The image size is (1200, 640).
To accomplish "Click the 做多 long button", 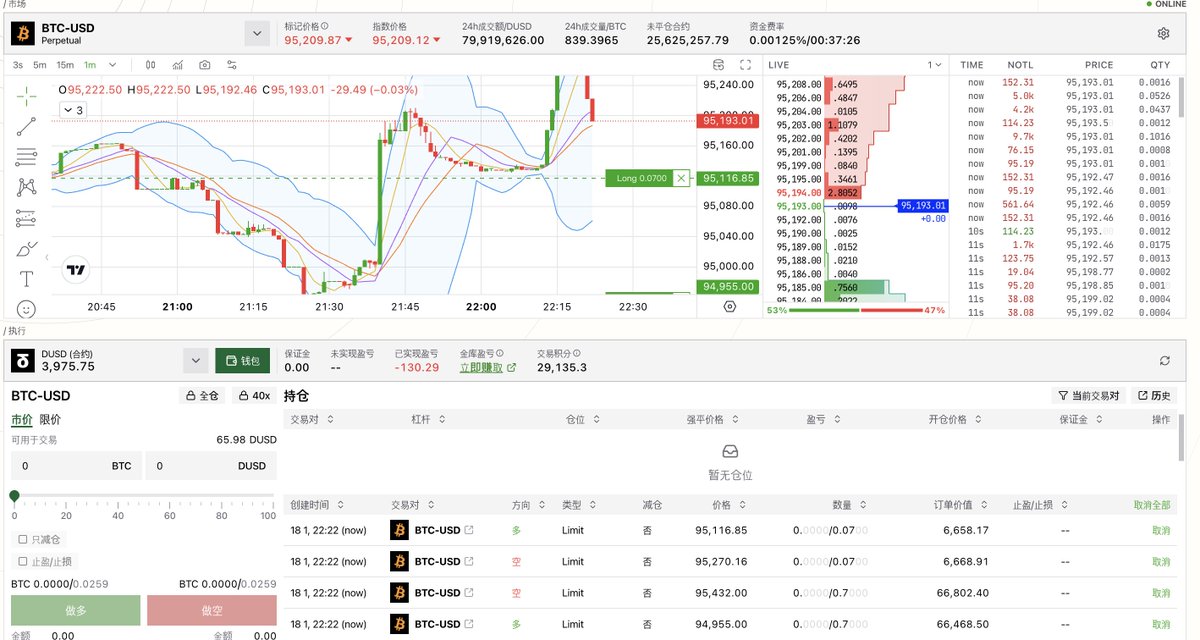I will pyautogui.click(x=76, y=610).
